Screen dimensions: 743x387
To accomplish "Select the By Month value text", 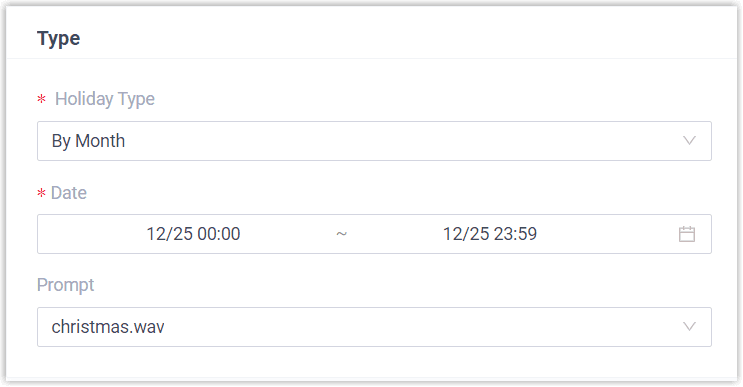I will (x=88, y=141).
